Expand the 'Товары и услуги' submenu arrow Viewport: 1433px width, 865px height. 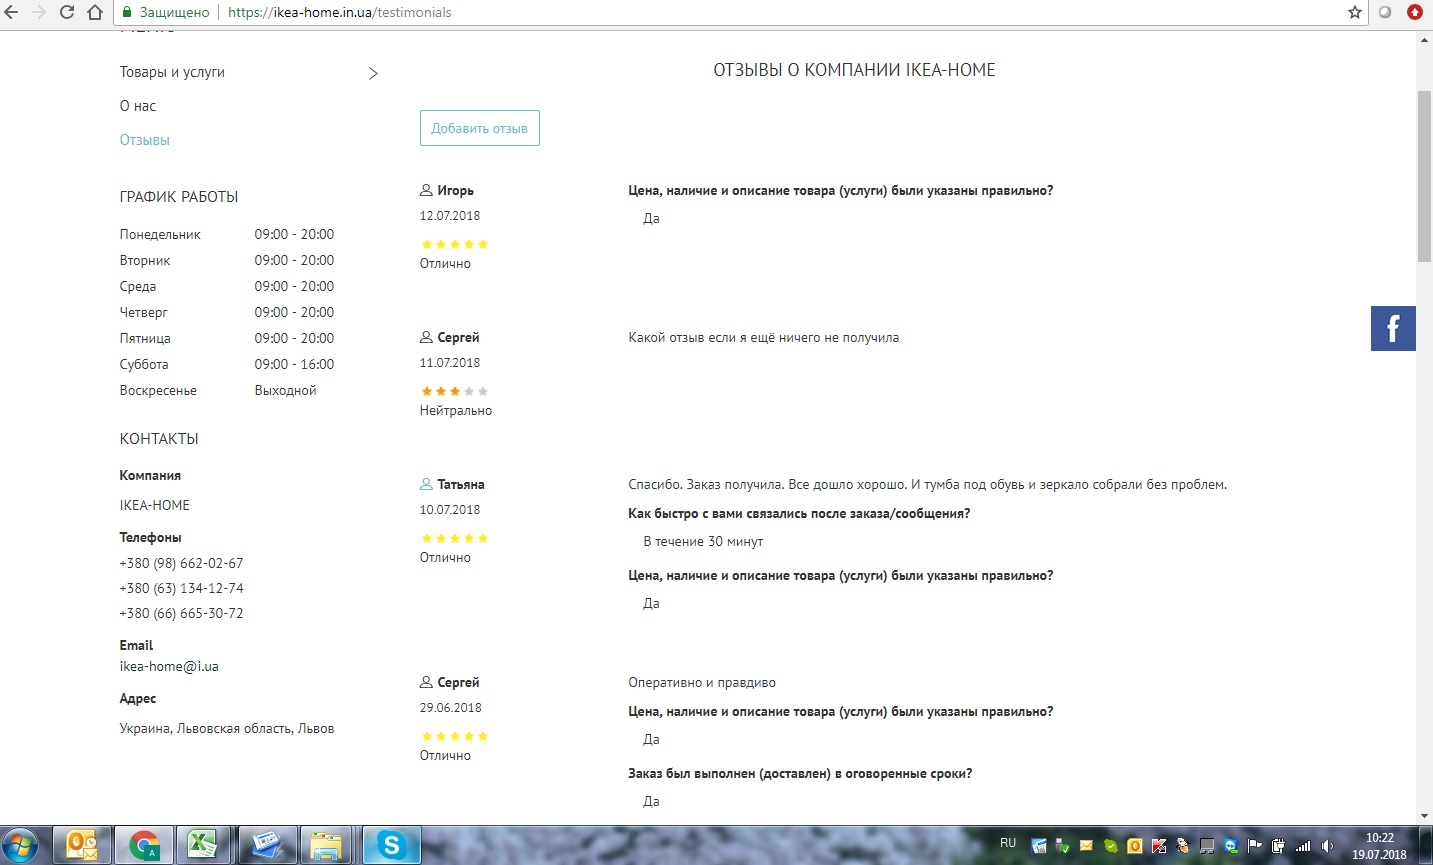coord(373,73)
